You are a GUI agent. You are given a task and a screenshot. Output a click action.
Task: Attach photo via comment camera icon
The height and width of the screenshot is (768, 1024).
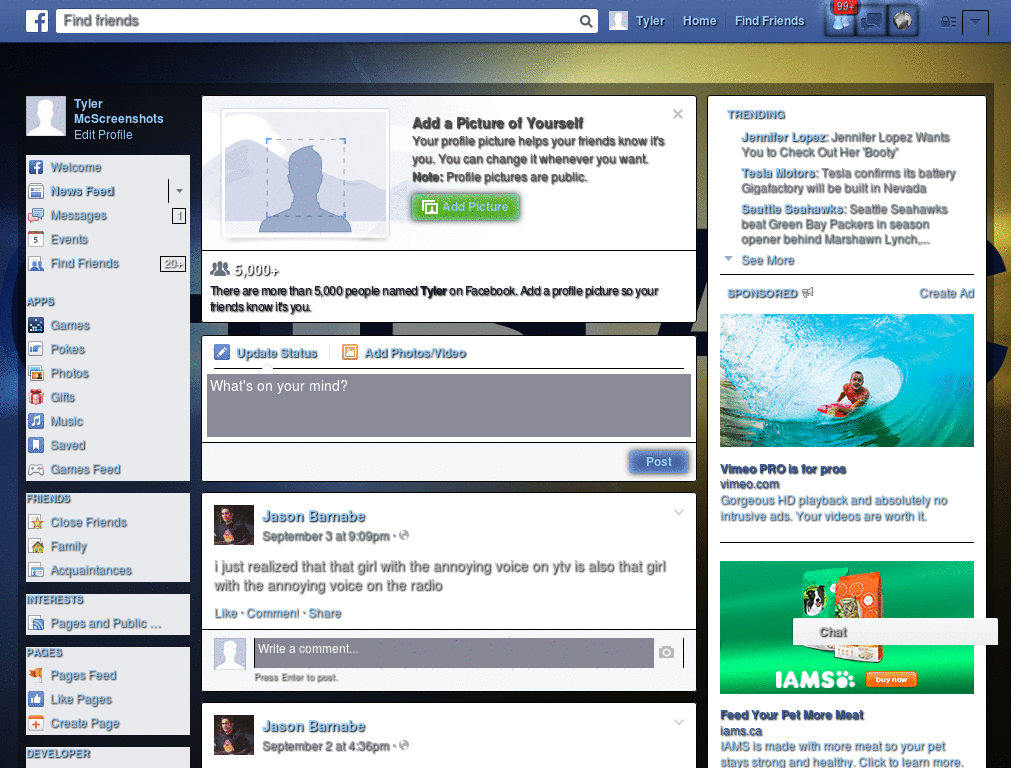coord(666,652)
